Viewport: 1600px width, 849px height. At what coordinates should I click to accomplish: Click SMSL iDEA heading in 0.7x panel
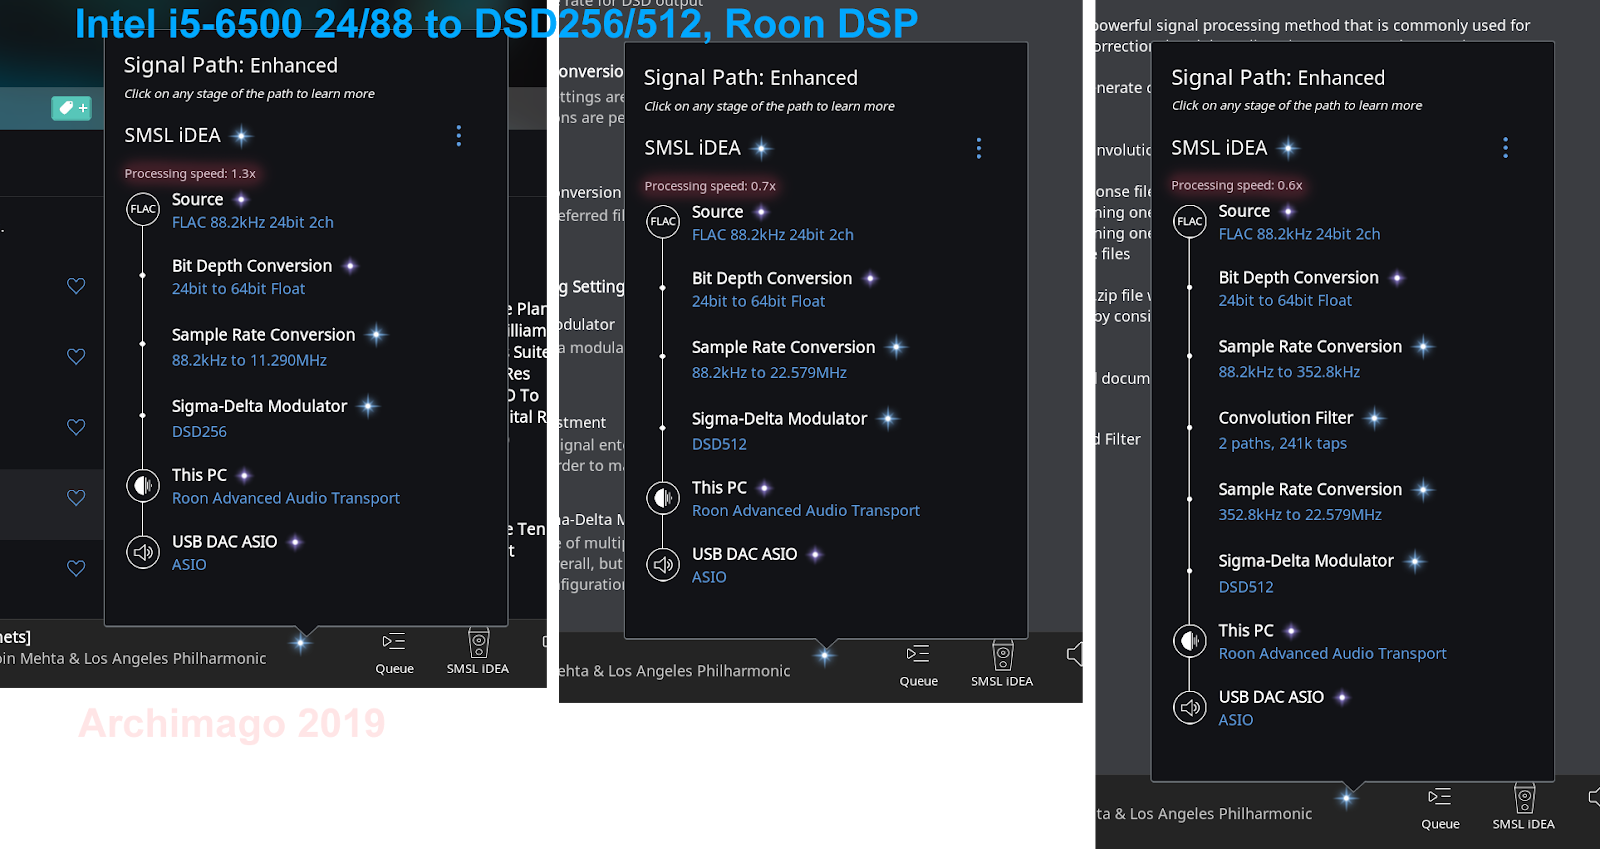[x=692, y=148]
